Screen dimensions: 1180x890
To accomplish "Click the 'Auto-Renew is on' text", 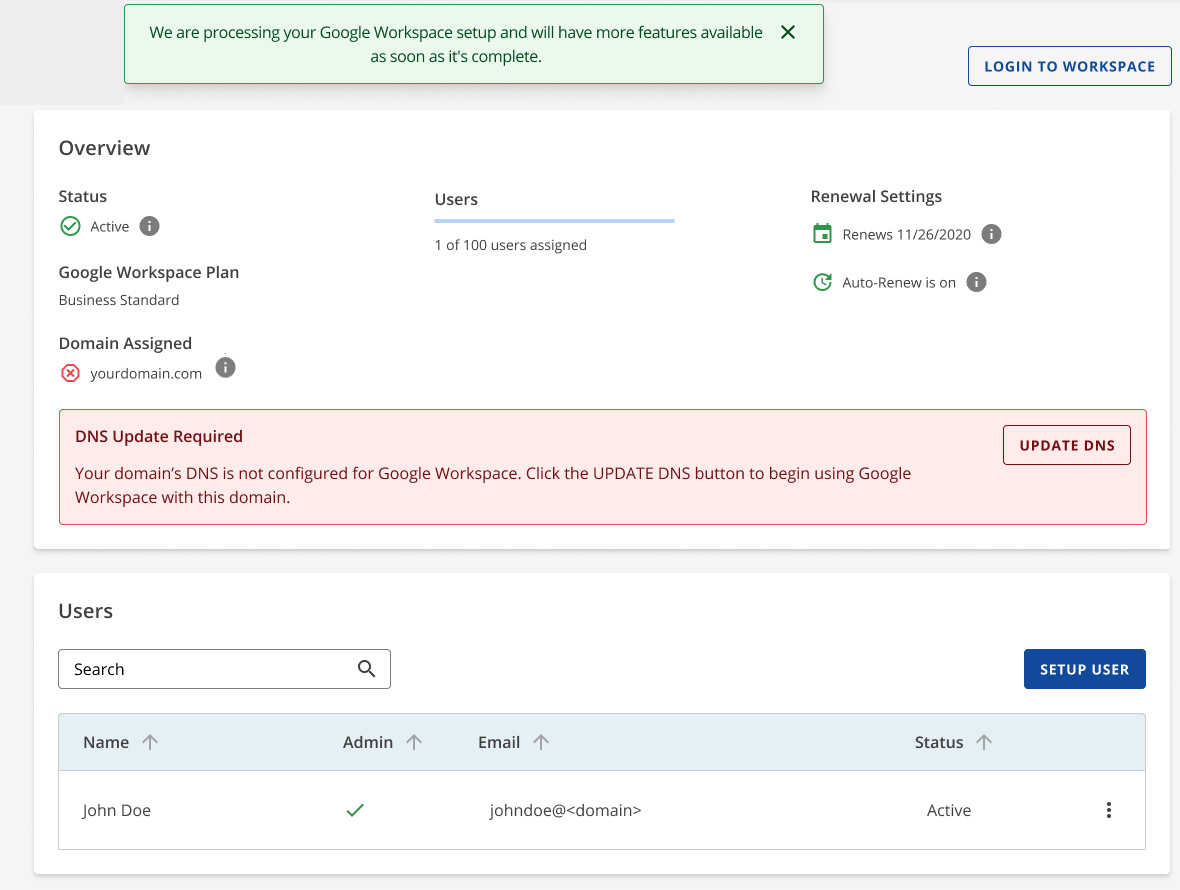I will (899, 283).
